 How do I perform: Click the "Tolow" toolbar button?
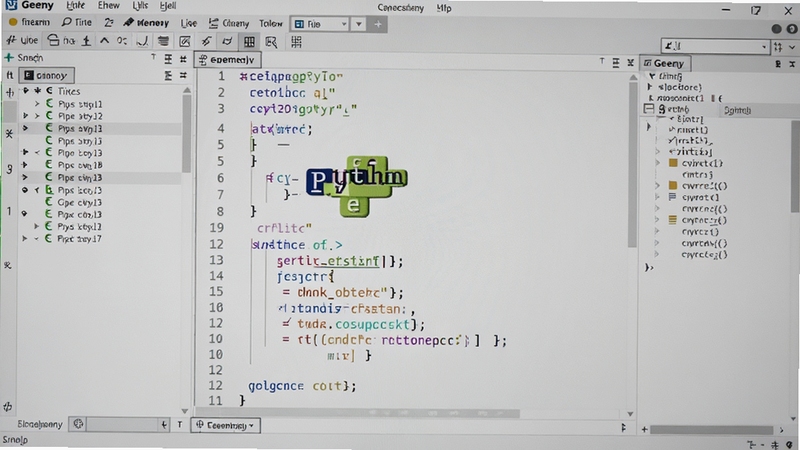(270, 23)
